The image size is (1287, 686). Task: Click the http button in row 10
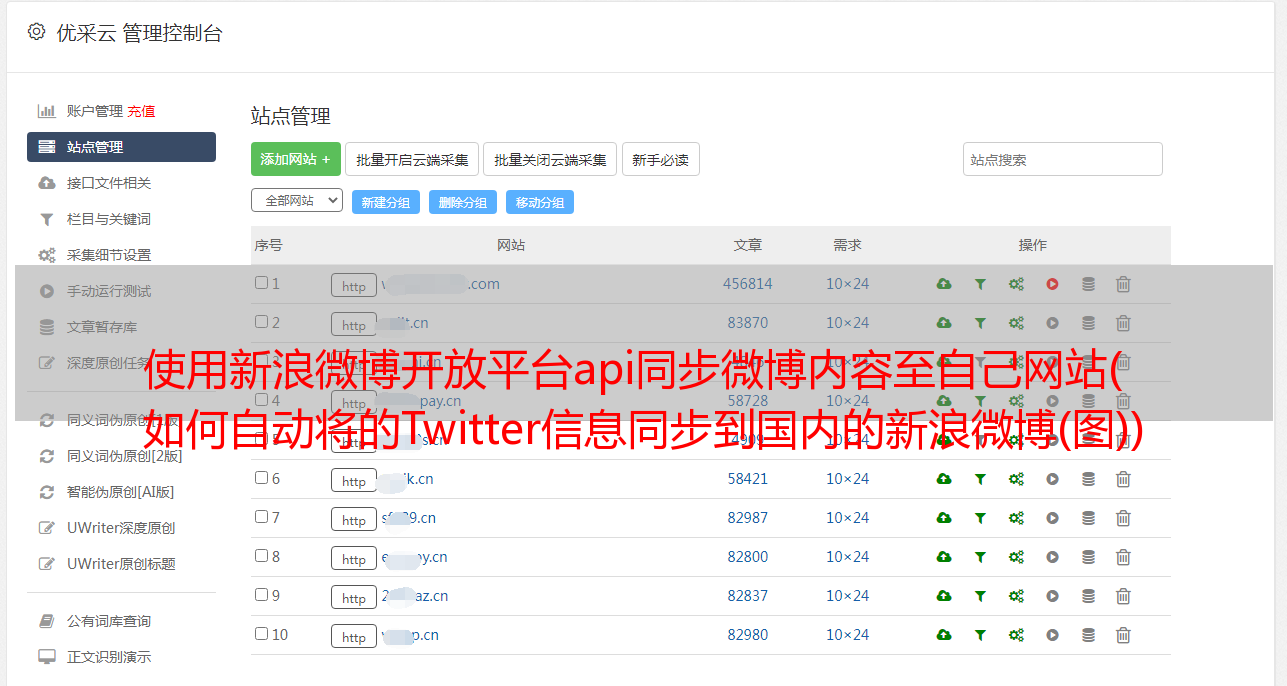point(354,637)
